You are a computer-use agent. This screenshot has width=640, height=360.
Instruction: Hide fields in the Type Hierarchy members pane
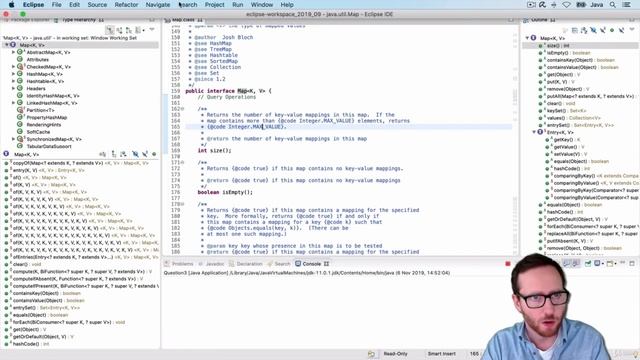[x=135, y=154]
